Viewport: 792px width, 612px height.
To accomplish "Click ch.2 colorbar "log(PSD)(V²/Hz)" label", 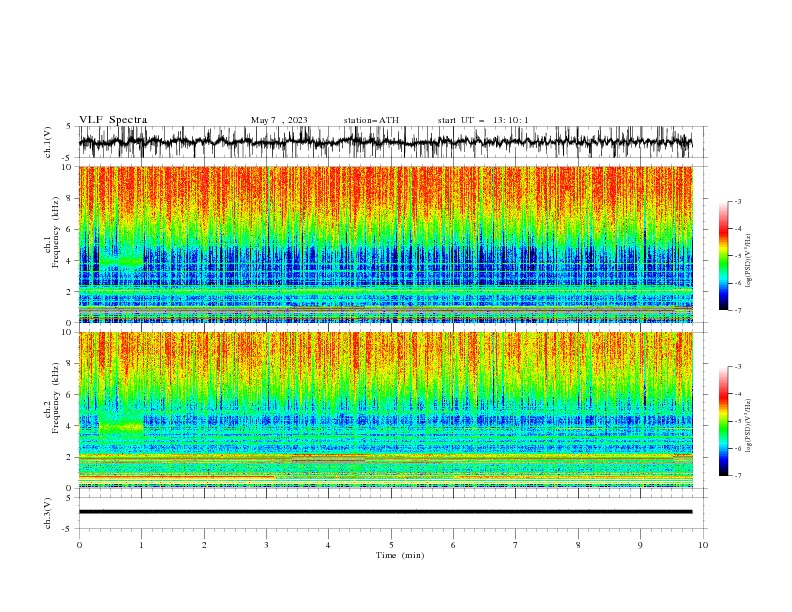I will [748, 426].
